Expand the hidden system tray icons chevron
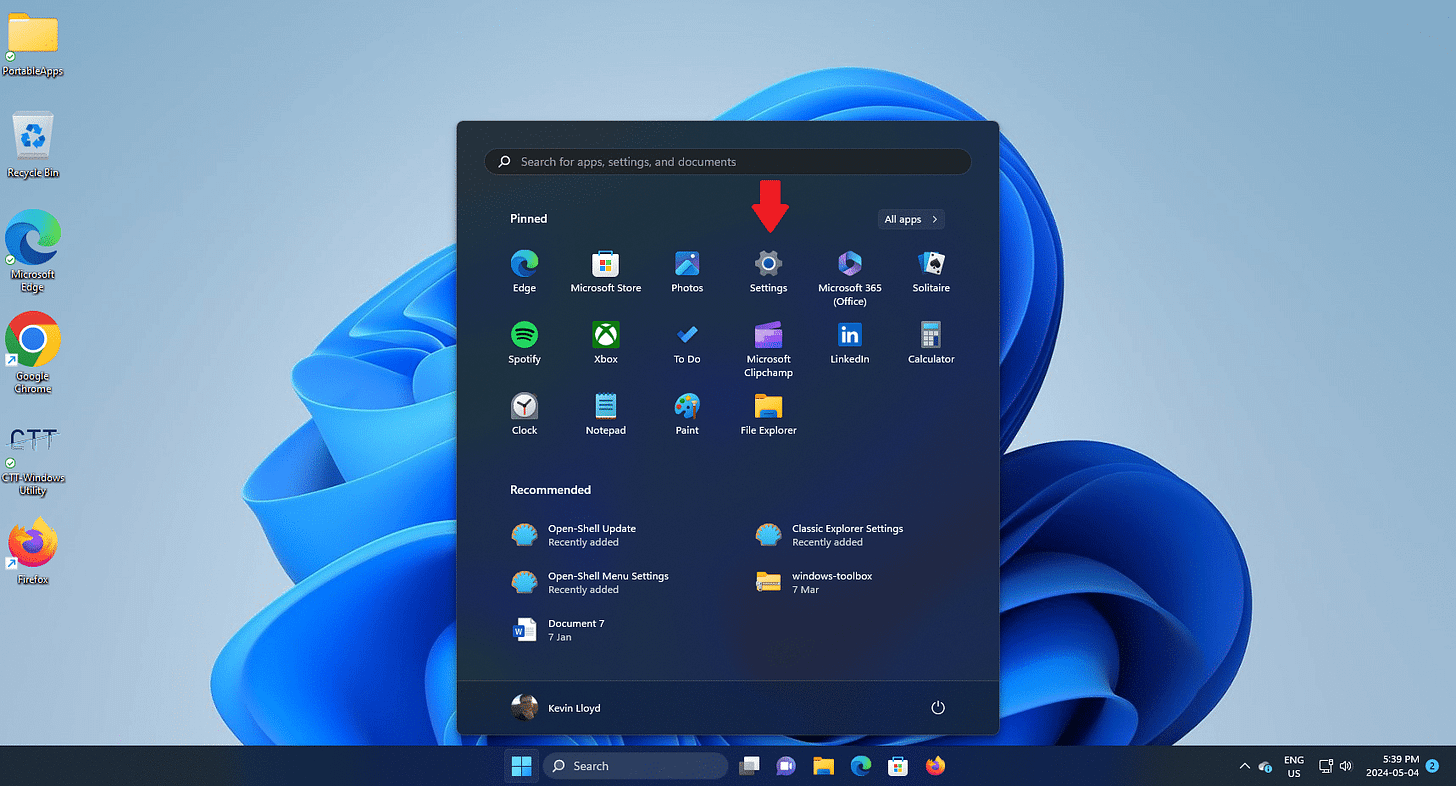This screenshot has width=1456, height=786. pos(1245,766)
